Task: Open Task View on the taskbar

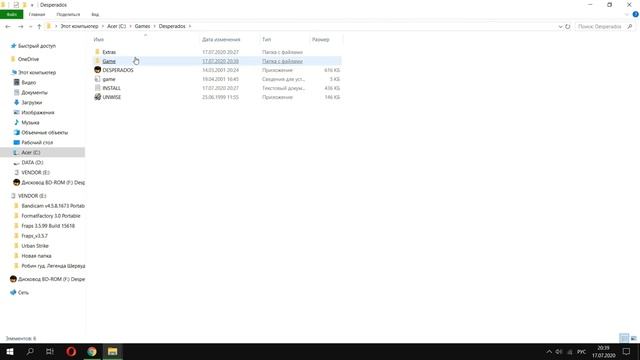Action: pos(50,351)
